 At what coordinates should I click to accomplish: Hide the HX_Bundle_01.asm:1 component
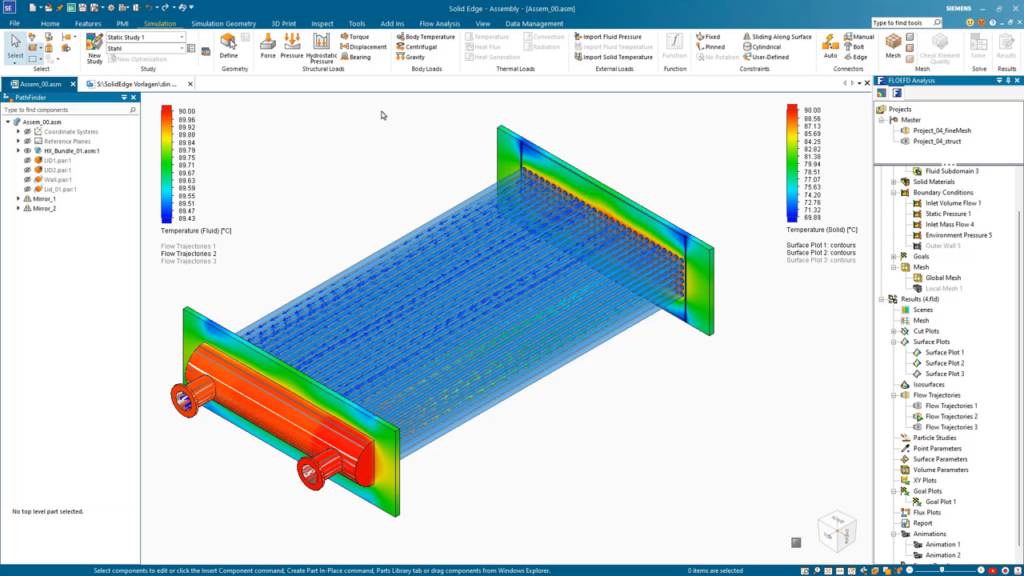27,151
